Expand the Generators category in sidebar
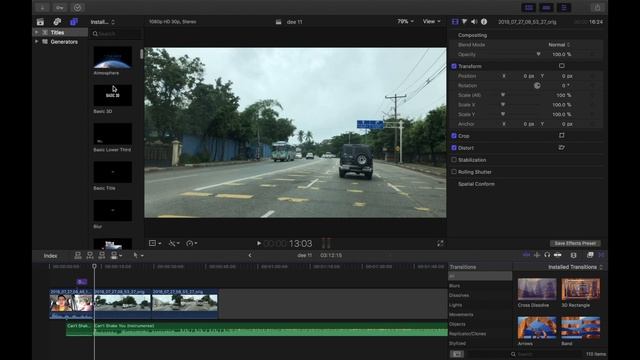This screenshot has width=640, height=360. [36, 42]
